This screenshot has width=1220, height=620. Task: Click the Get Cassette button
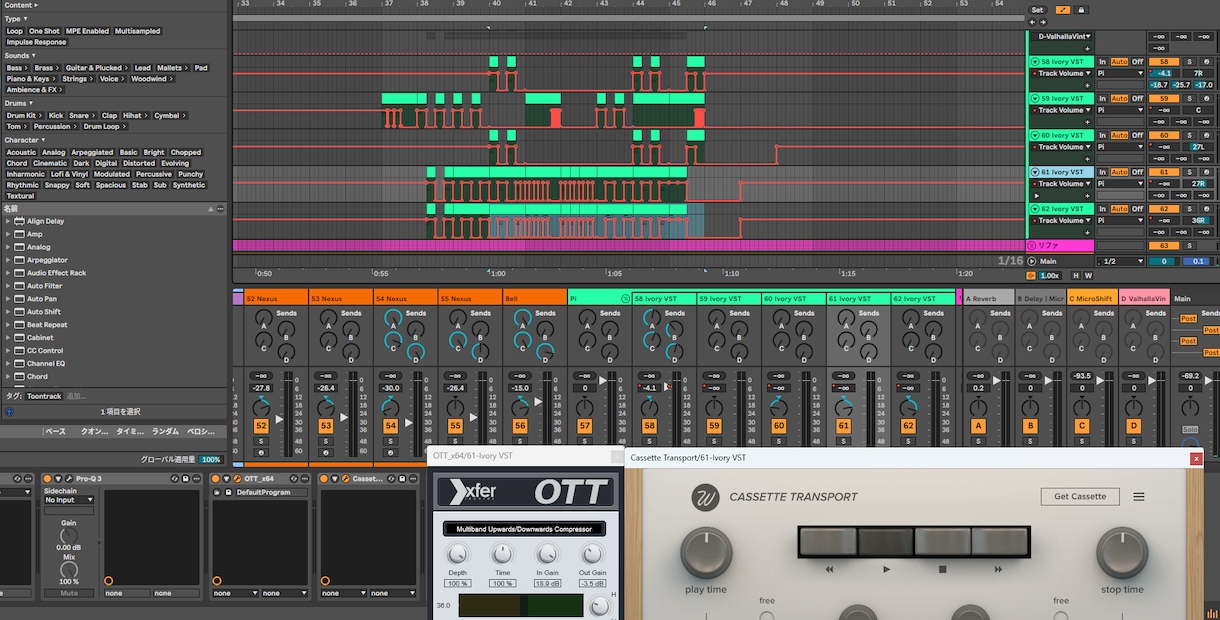pyautogui.click(x=1080, y=497)
